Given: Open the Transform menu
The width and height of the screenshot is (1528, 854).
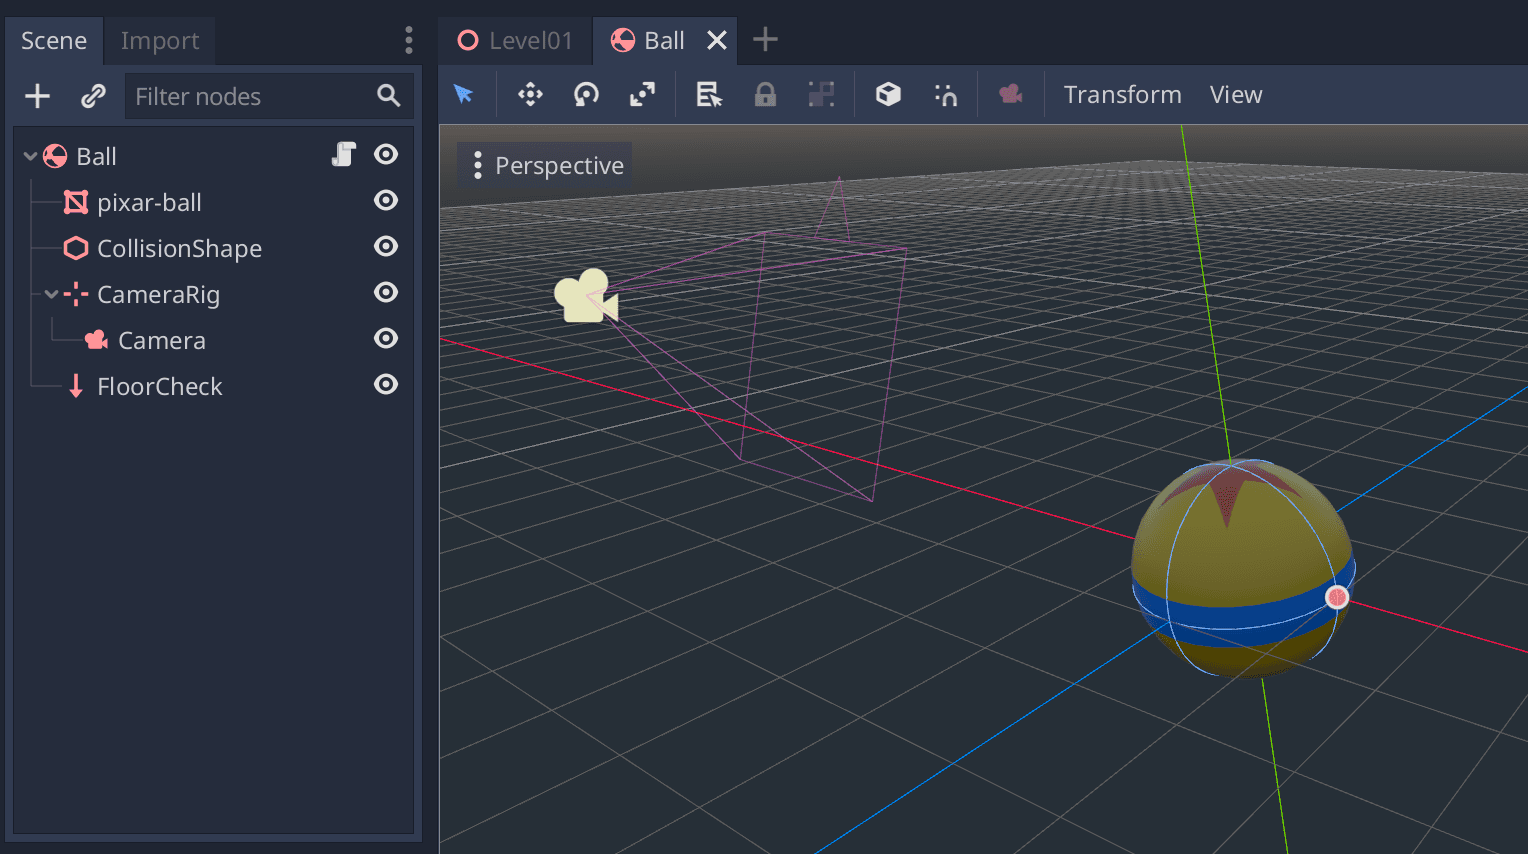Looking at the screenshot, I should (1122, 94).
